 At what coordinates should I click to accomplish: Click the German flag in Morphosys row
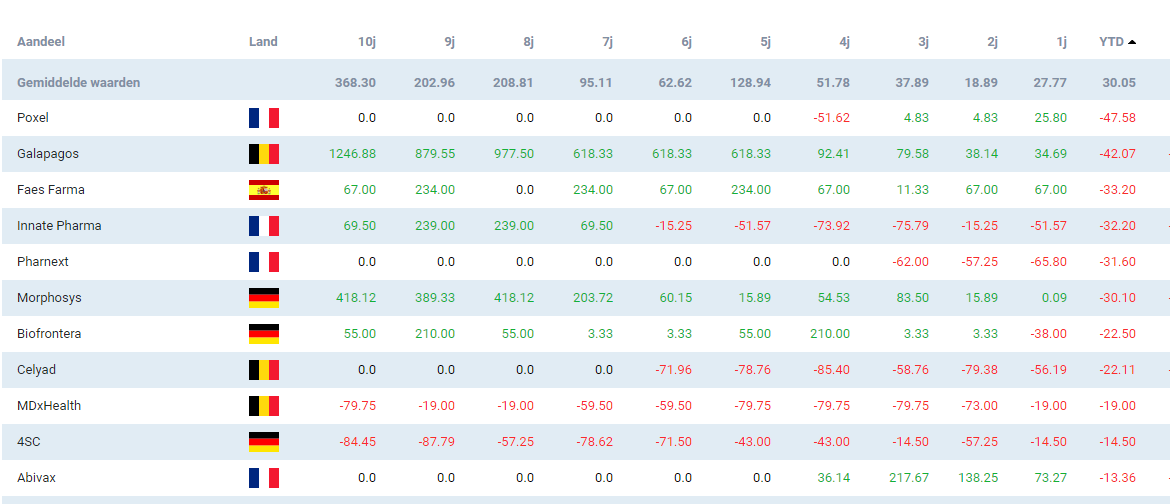pos(264,298)
